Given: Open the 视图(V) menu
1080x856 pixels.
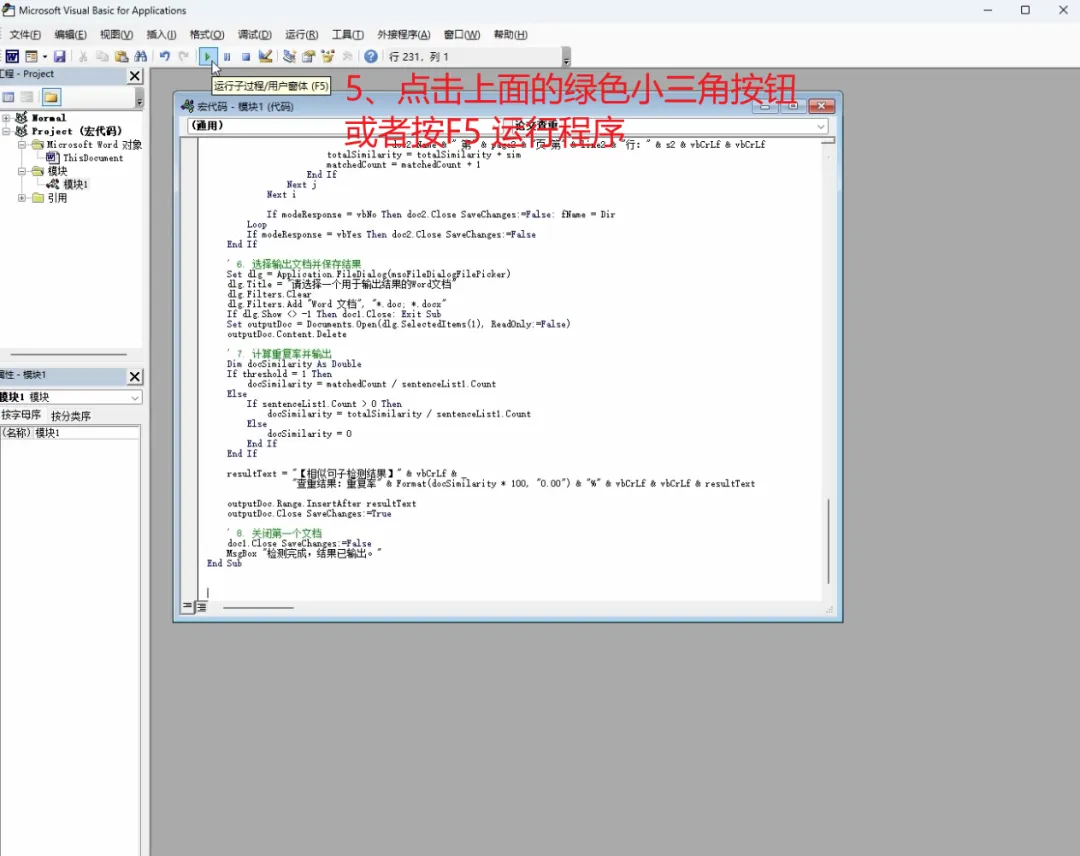Looking at the screenshot, I should click(x=116, y=34).
